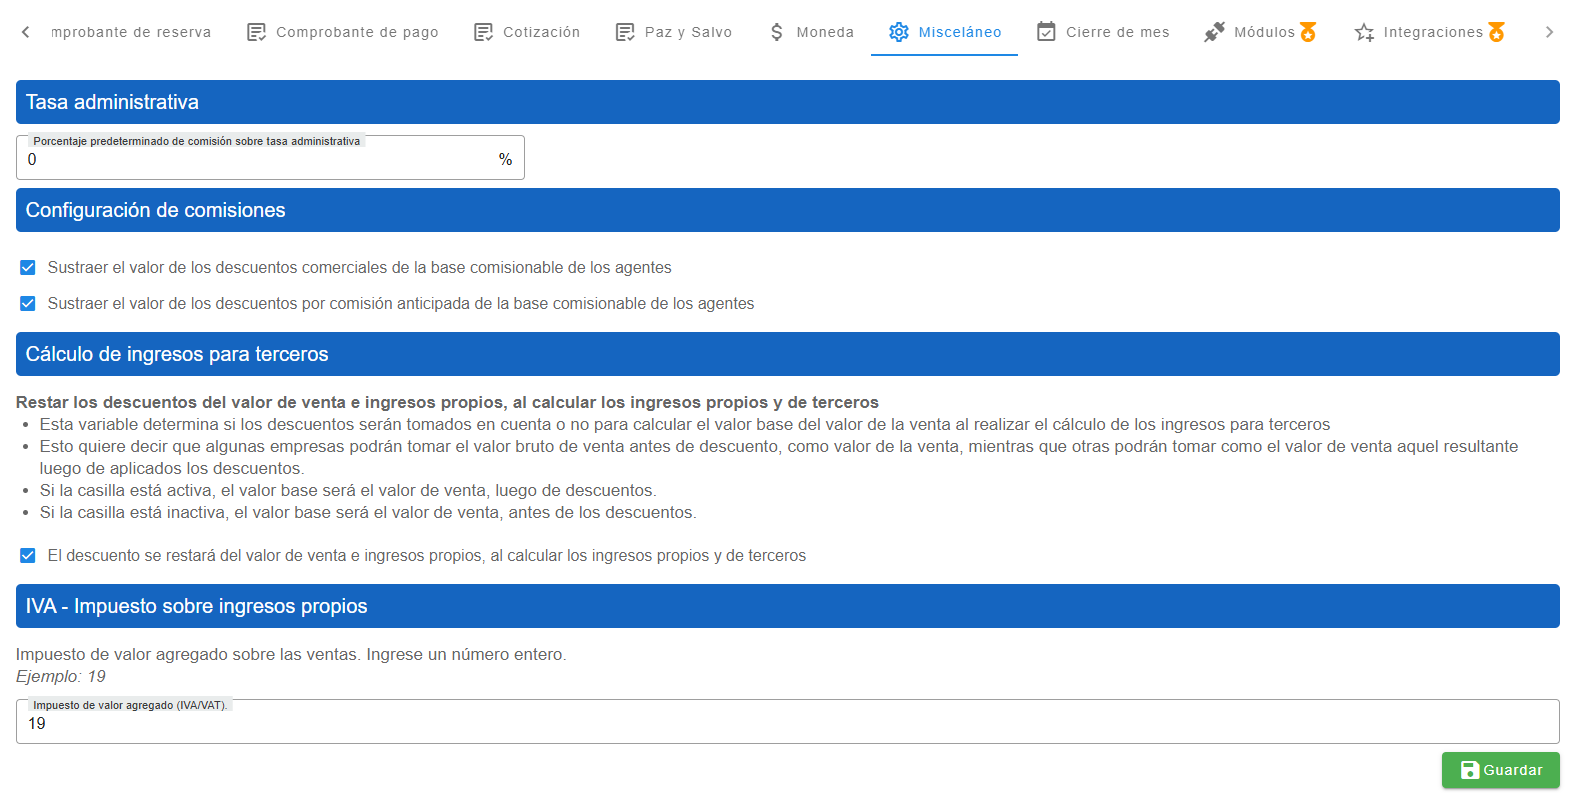Viewport: 1579px width, 793px height.
Task: Click the Moneda dollar sign icon
Action: click(777, 32)
